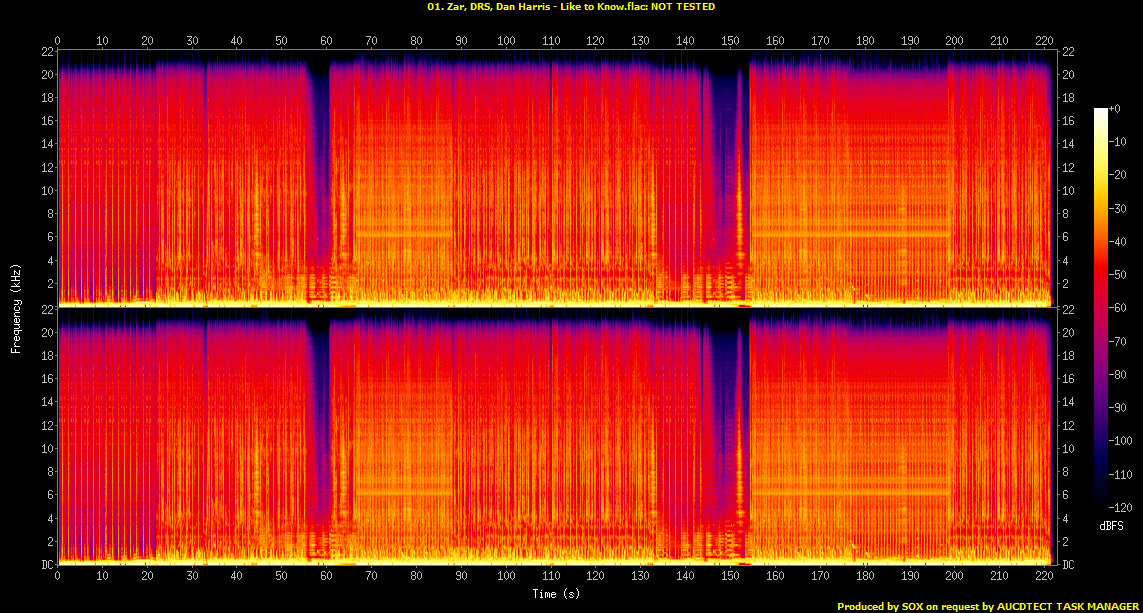Image resolution: width=1143 pixels, height=613 pixels.
Task: Click the '-50' value on the dBFS scale
Action: 1117,275
